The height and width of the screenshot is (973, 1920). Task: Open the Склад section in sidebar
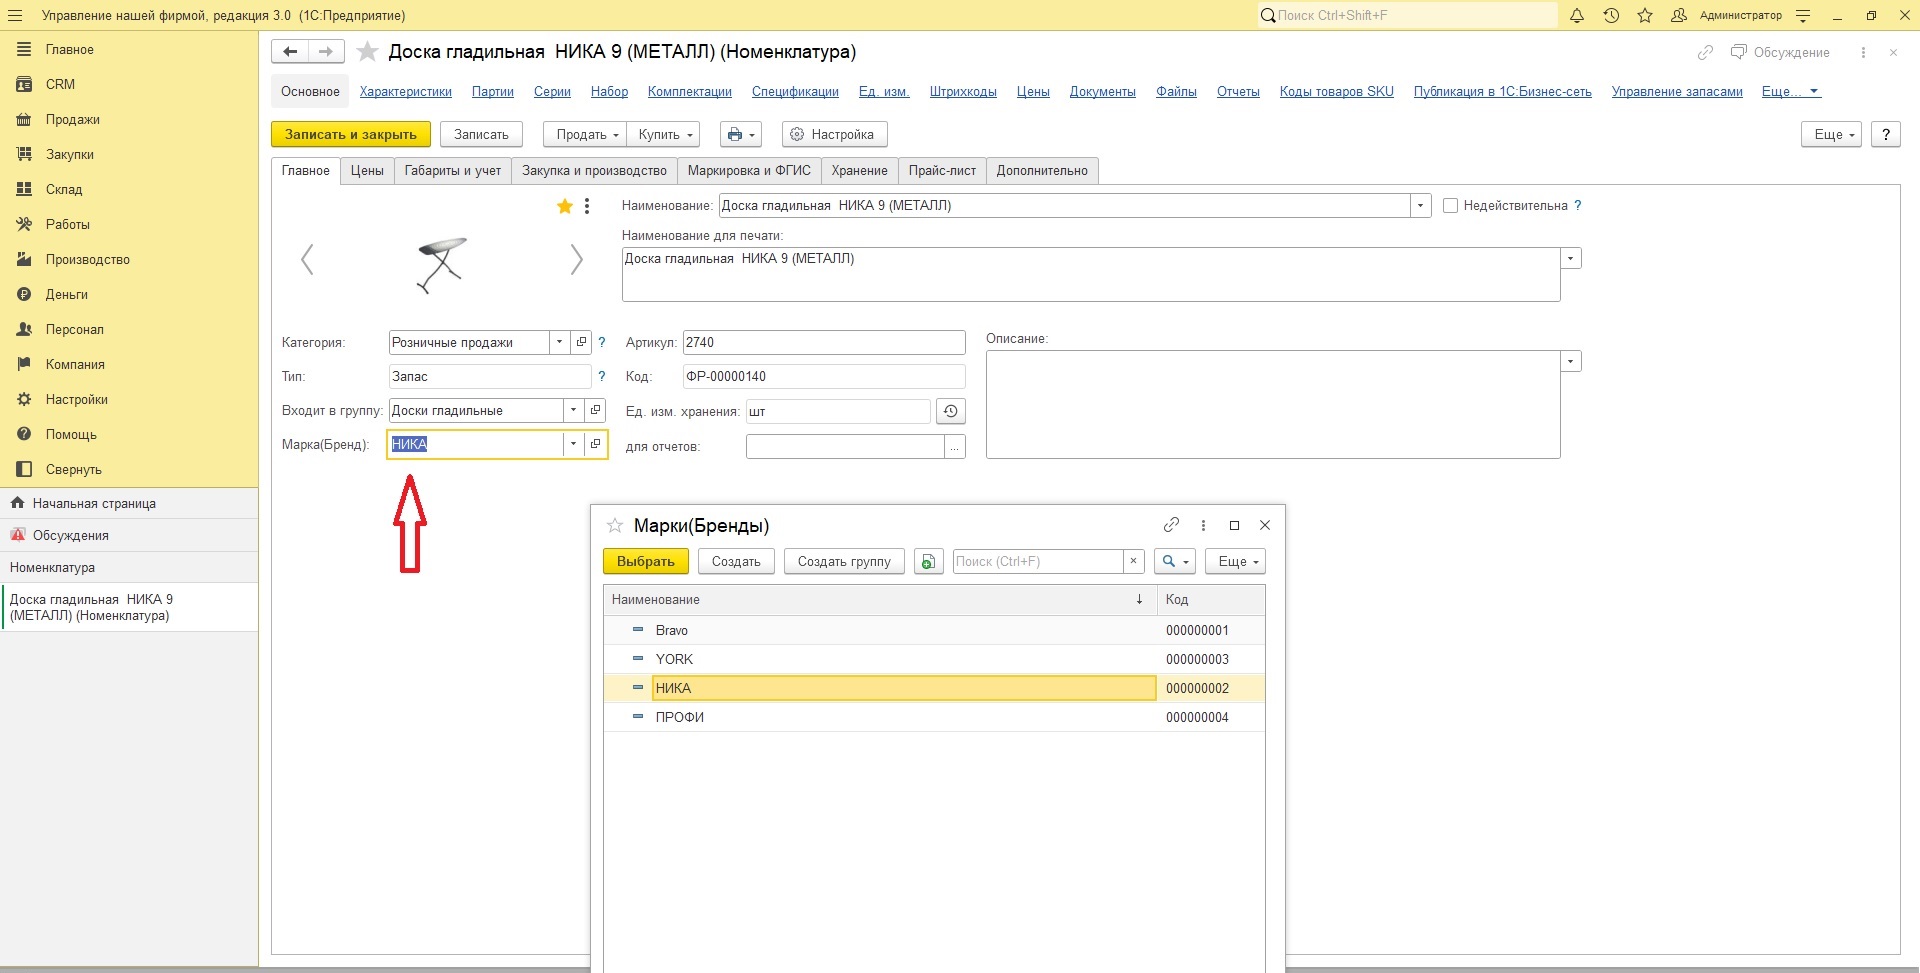[64, 189]
